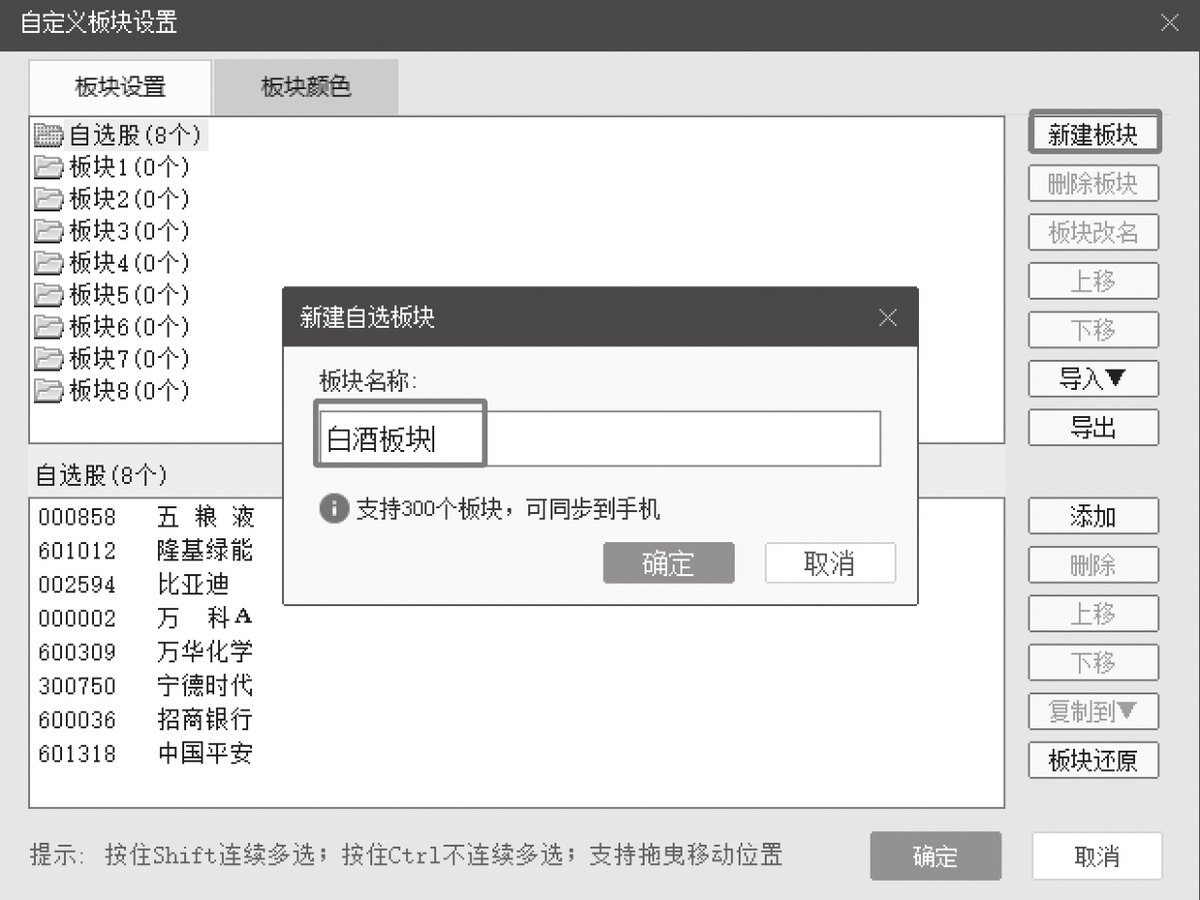
Task: Click the 板块名称 input field
Action: point(599,438)
